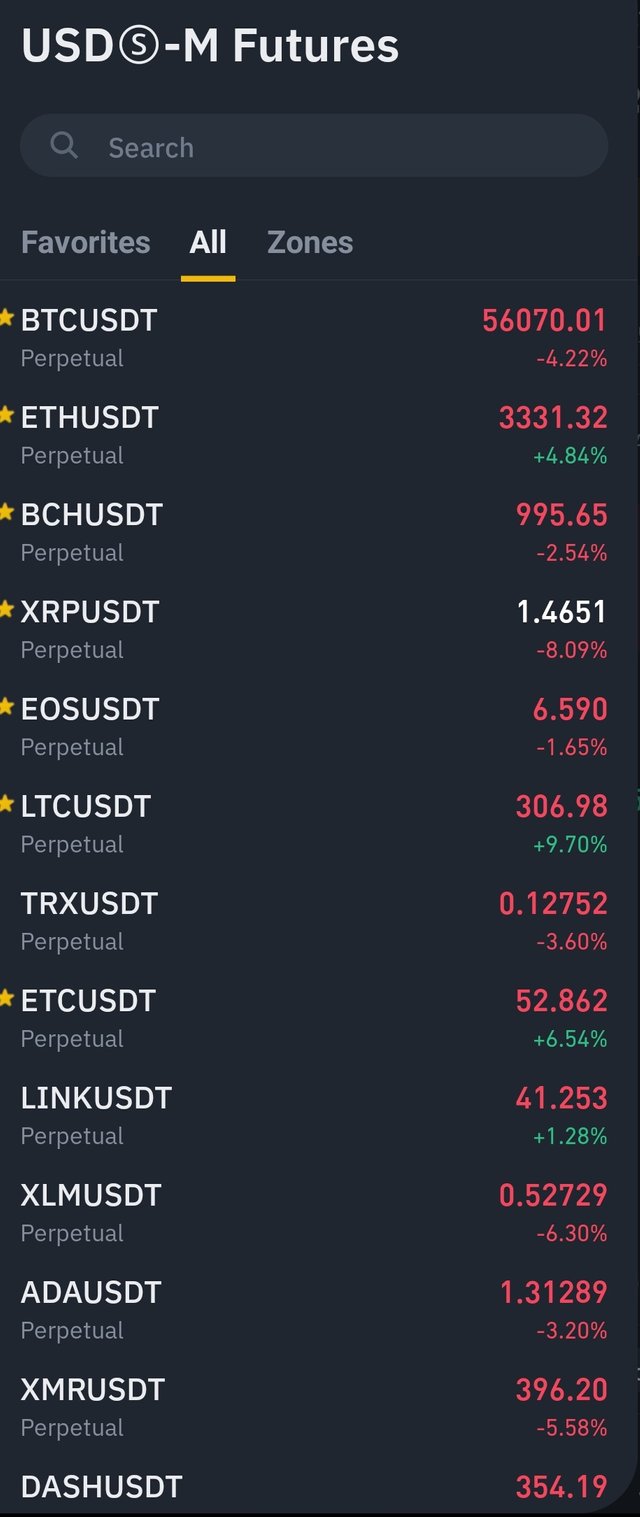This screenshot has width=640, height=1517.
Task: Click LTCUSDT +9.70% change value
Action: (570, 845)
